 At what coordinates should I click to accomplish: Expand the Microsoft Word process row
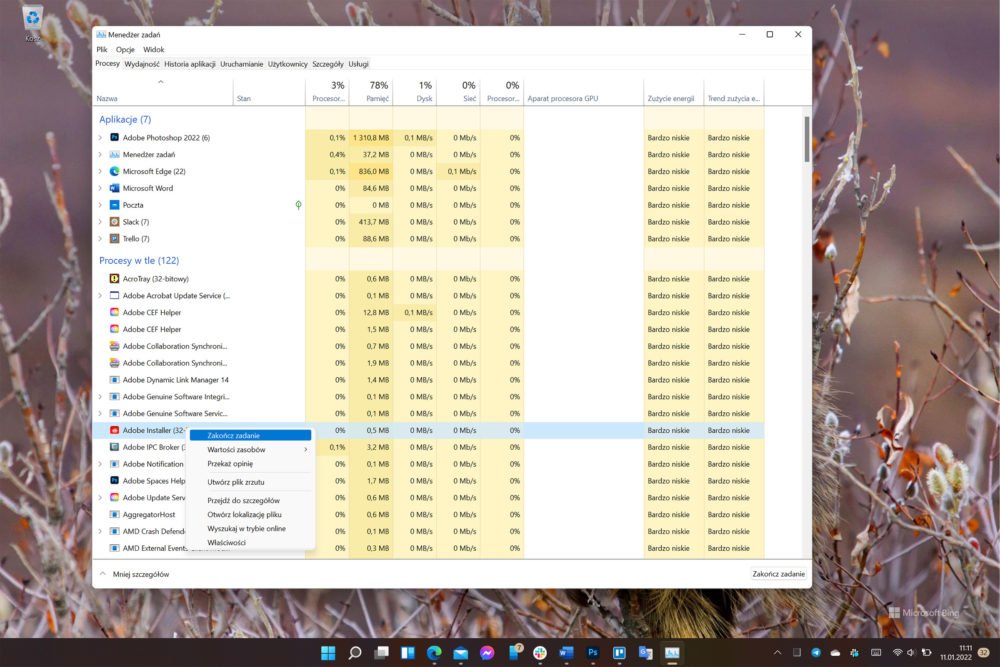pyautogui.click(x=100, y=188)
